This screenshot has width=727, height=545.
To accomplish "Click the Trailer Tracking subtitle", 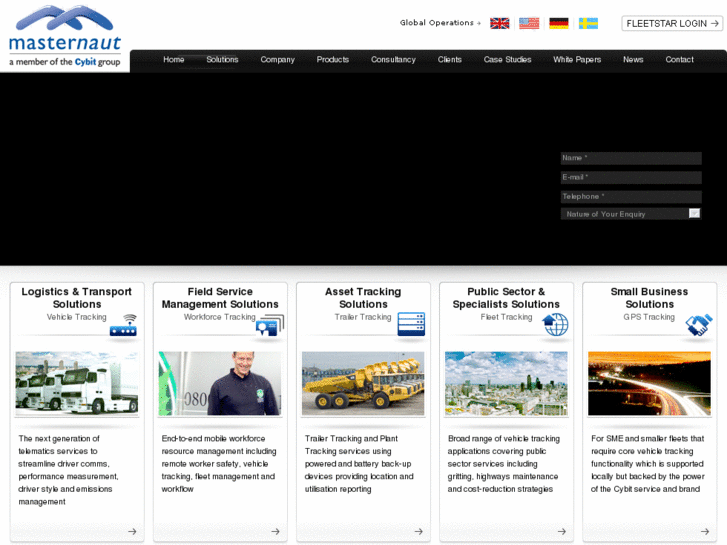I will 363,317.
